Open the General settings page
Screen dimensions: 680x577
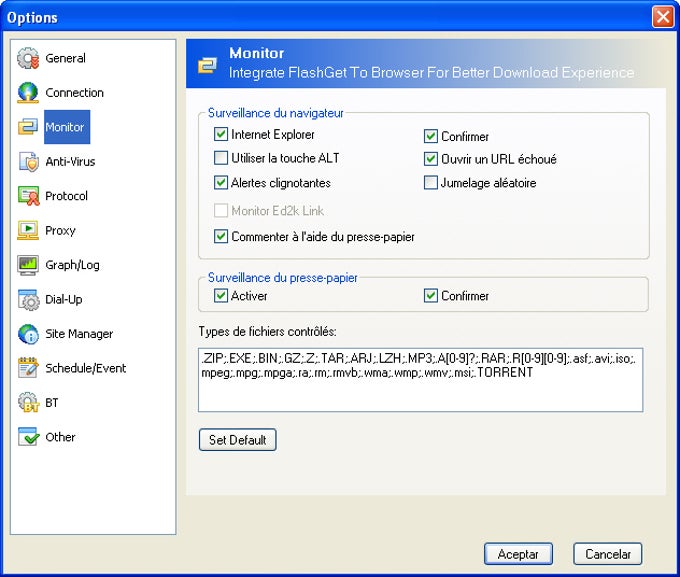tap(65, 58)
